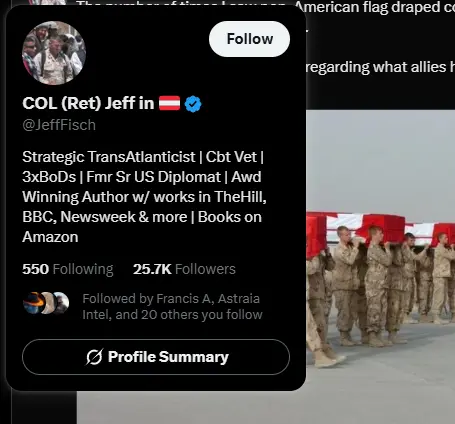Open the Followed by Francis A text link
The width and height of the screenshot is (455, 424).
[x=172, y=307]
